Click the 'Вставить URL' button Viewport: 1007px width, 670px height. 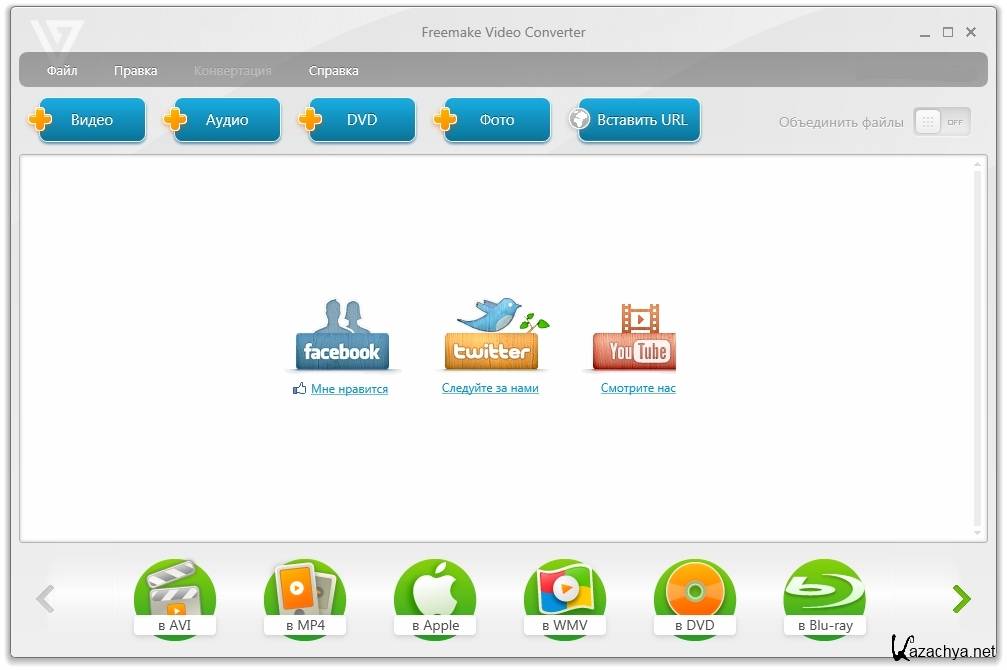[640, 120]
